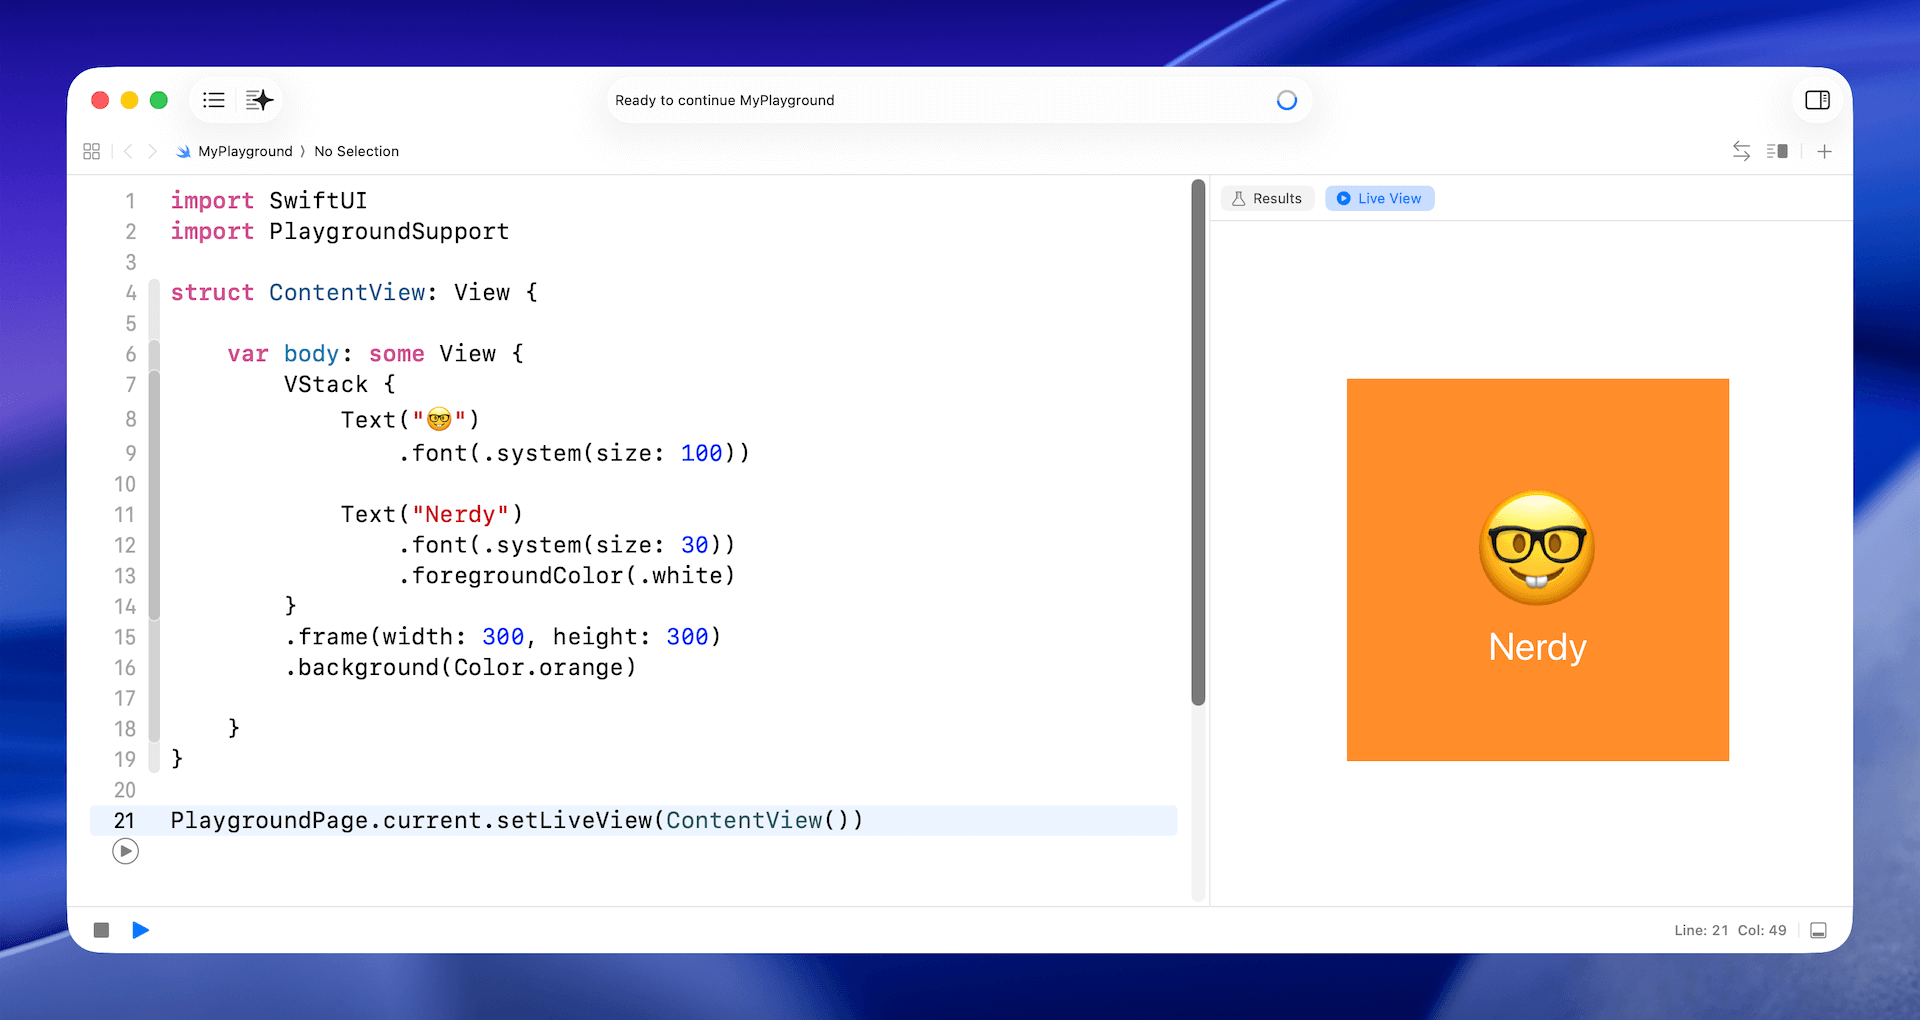
Task: Open the No Selection jump bar menu
Action: tap(356, 151)
